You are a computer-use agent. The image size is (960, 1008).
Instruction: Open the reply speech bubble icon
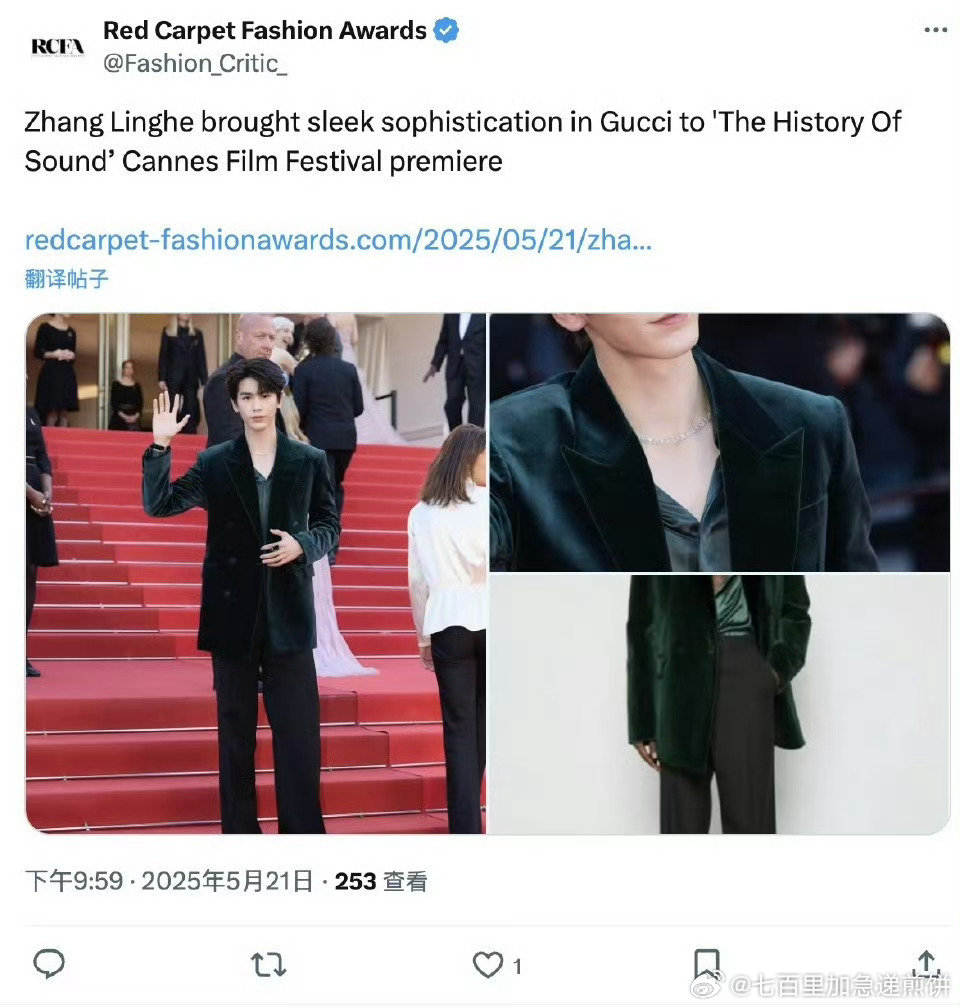(49, 964)
